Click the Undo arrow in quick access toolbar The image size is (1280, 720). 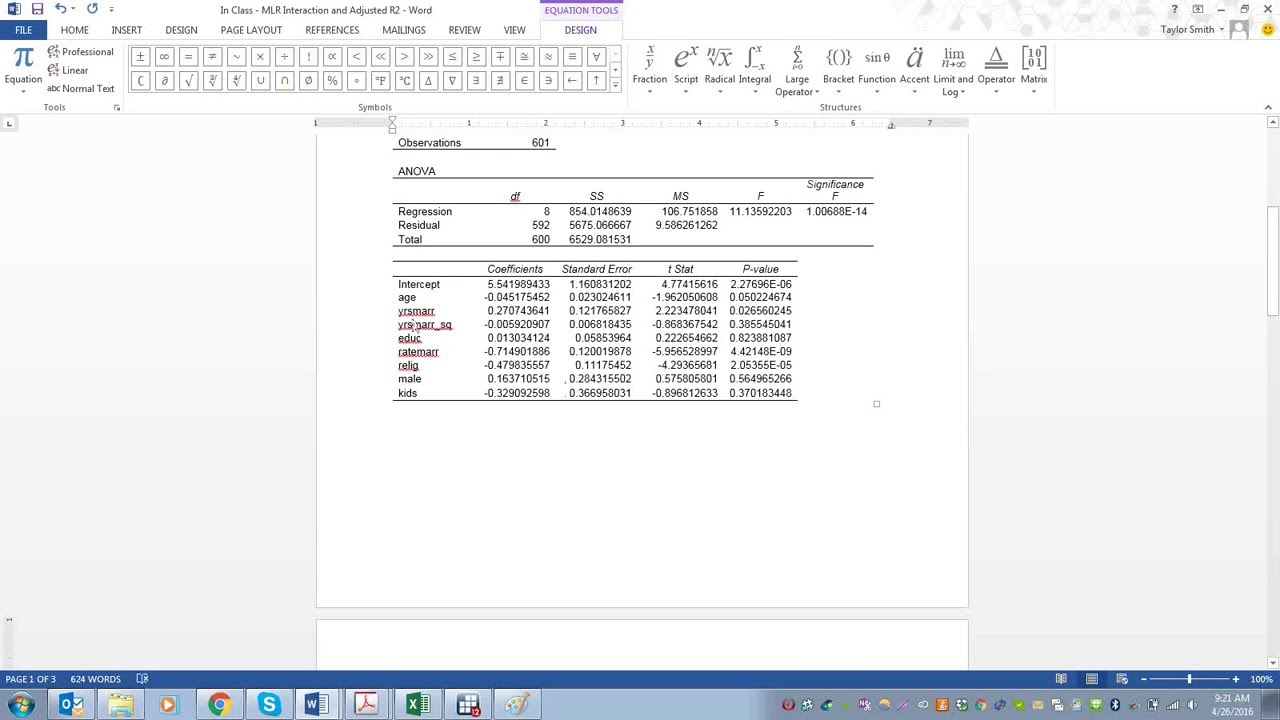click(60, 9)
